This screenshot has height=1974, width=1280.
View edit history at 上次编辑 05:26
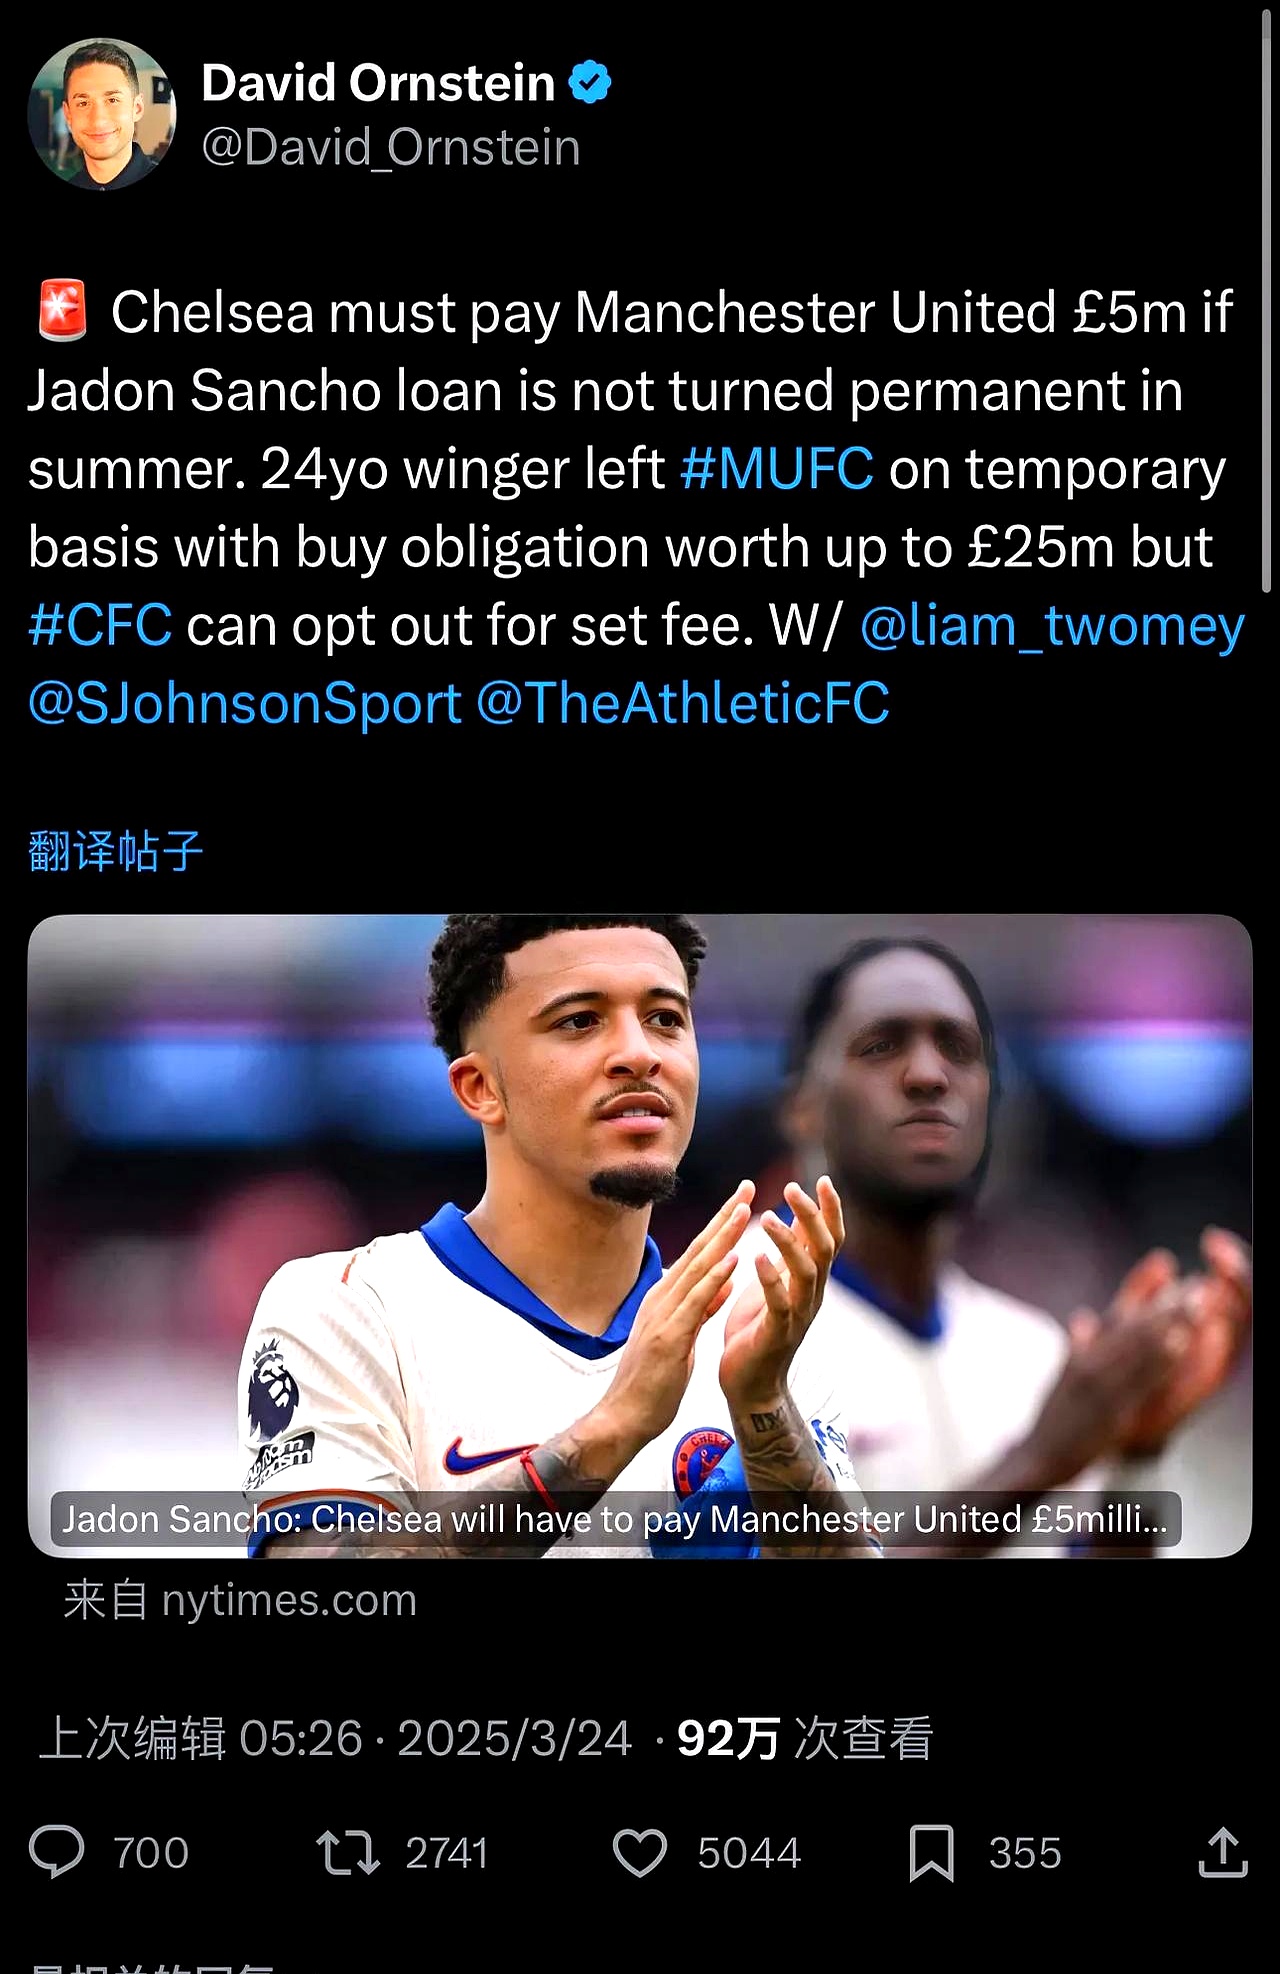[x=200, y=1738]
